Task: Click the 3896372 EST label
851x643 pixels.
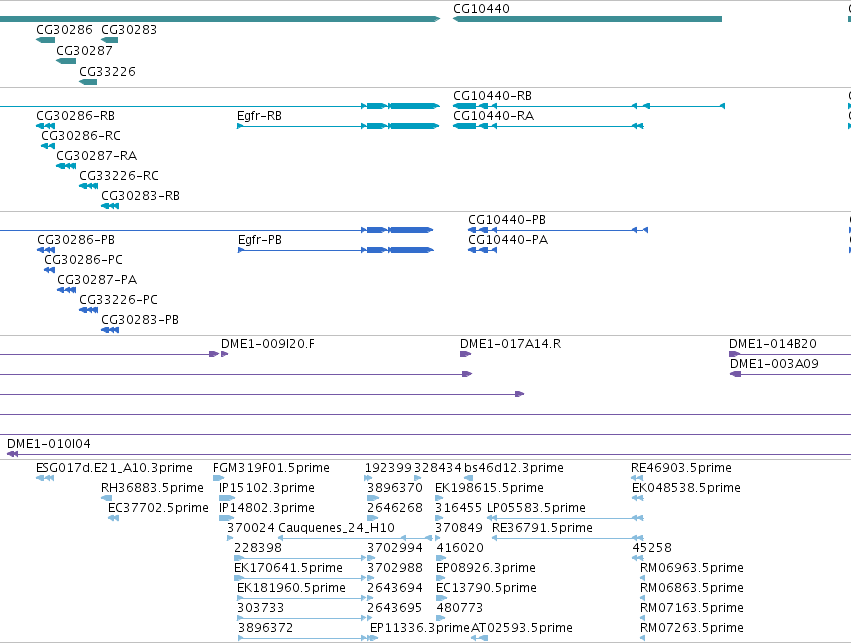Action: pos(265,628)
